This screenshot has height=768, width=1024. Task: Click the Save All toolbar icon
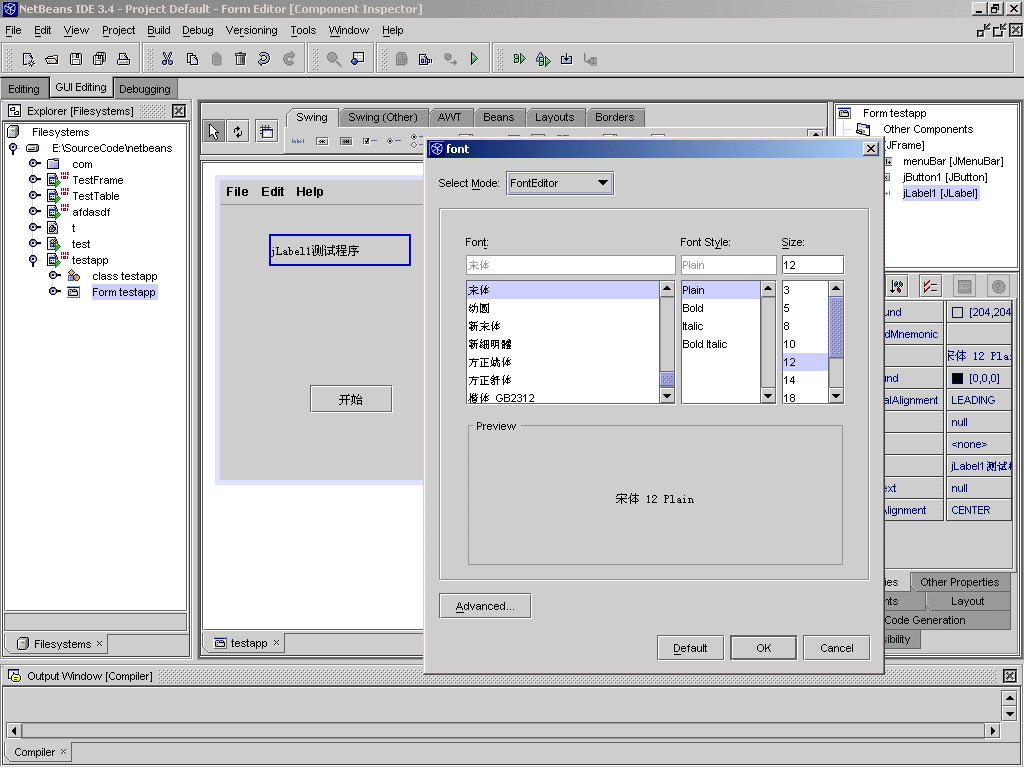(x=99, y=59)
